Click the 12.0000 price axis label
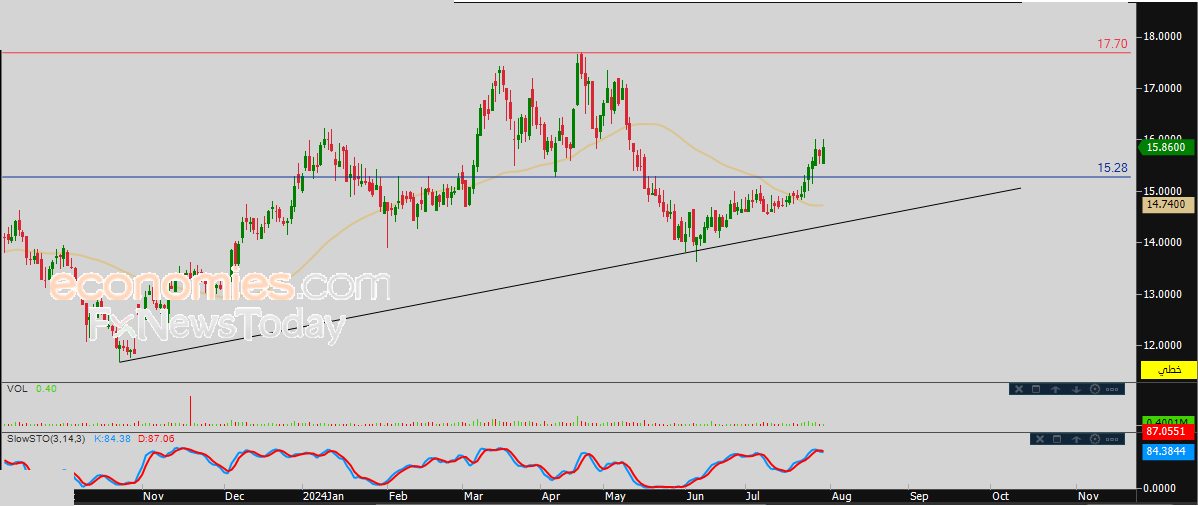 tap(1165, 345)
